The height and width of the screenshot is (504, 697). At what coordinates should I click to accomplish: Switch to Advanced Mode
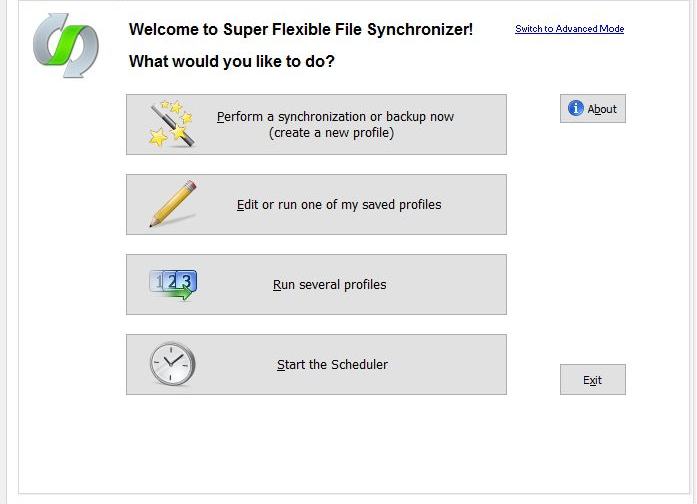point(569,29)
